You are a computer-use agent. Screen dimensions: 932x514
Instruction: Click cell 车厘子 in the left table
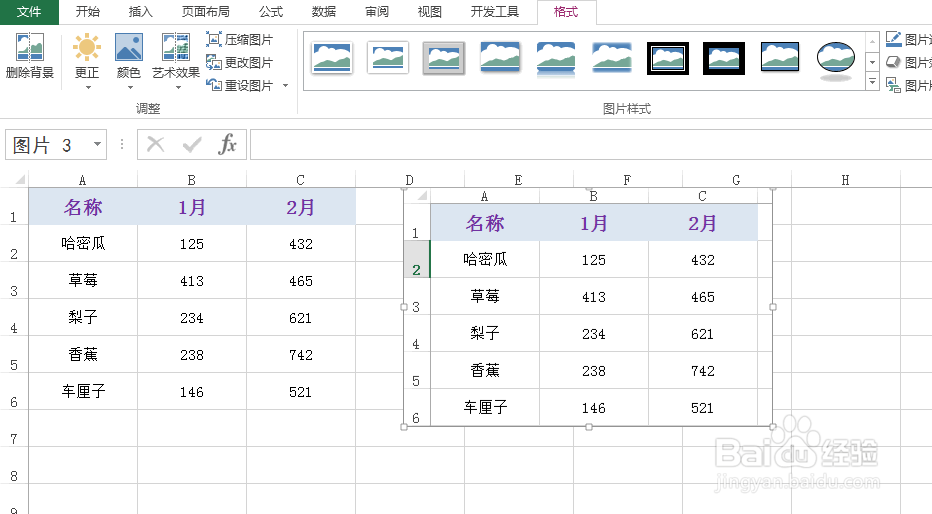click(x=83, y=392)
